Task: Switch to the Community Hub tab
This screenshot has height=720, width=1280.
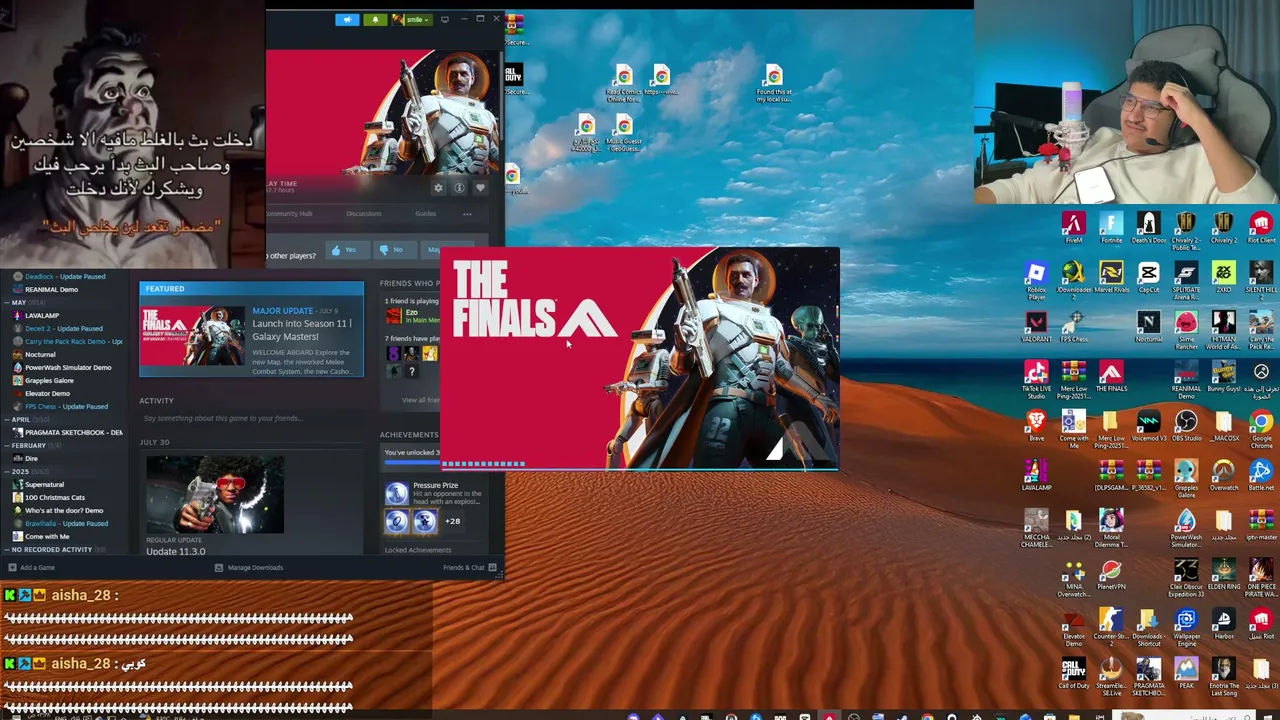Action: click(x=289, y=213)
